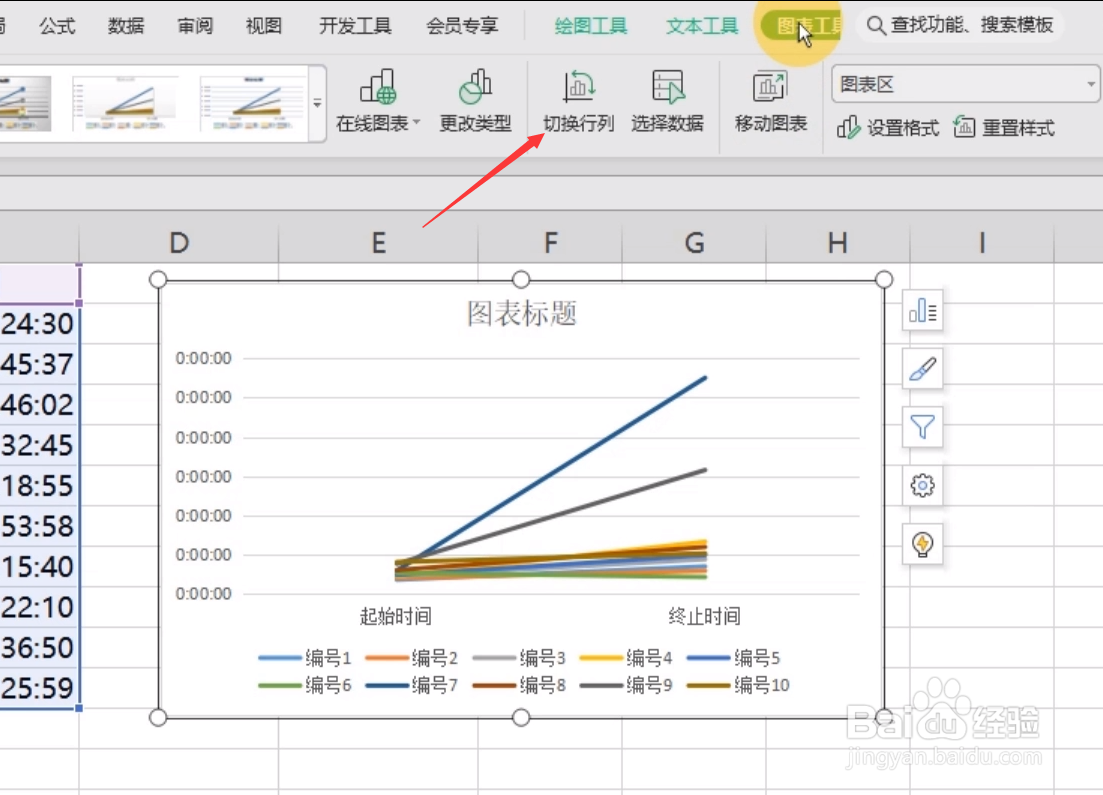This screenshot has width=1103, height=795.
Task: Open chart filter funnel button
Action: click(922, 427)
